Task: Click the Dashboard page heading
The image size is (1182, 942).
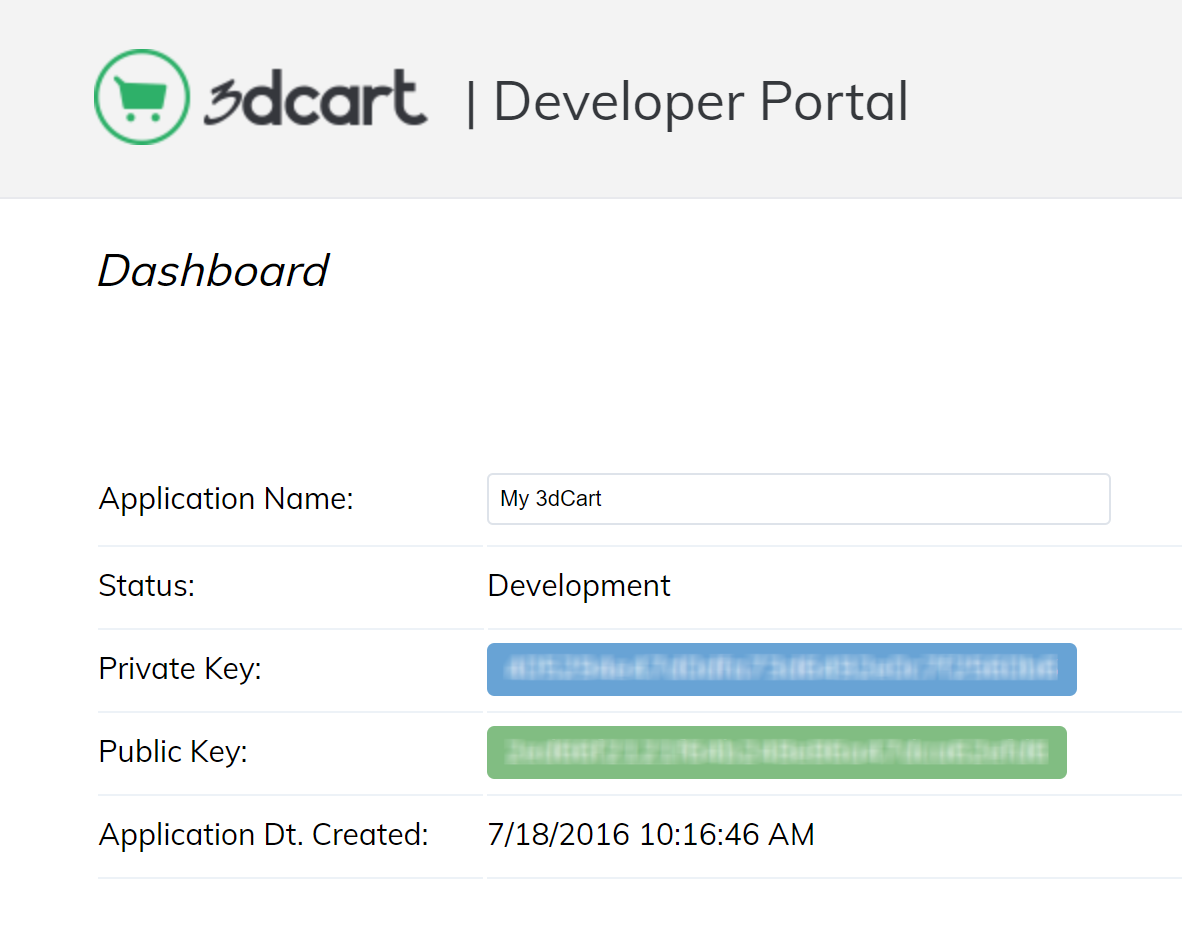Action: pyautogui.click(x=213, y=271)
